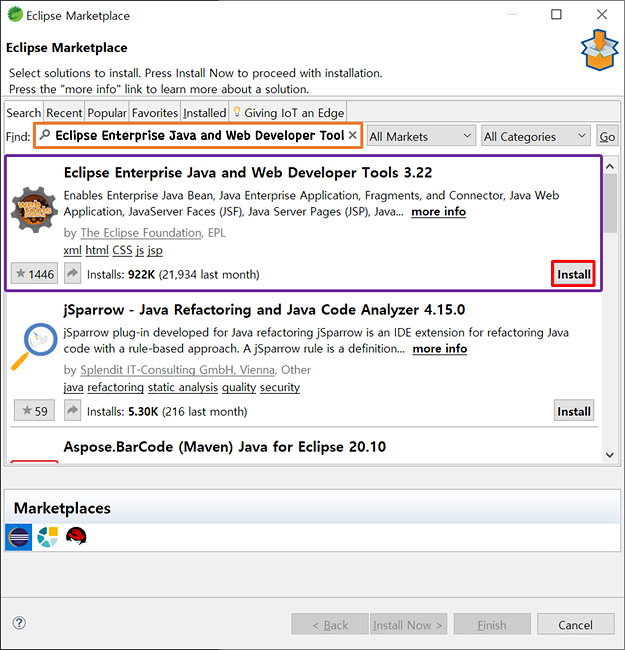Switch to the Installed tab

tap(205, 113)
